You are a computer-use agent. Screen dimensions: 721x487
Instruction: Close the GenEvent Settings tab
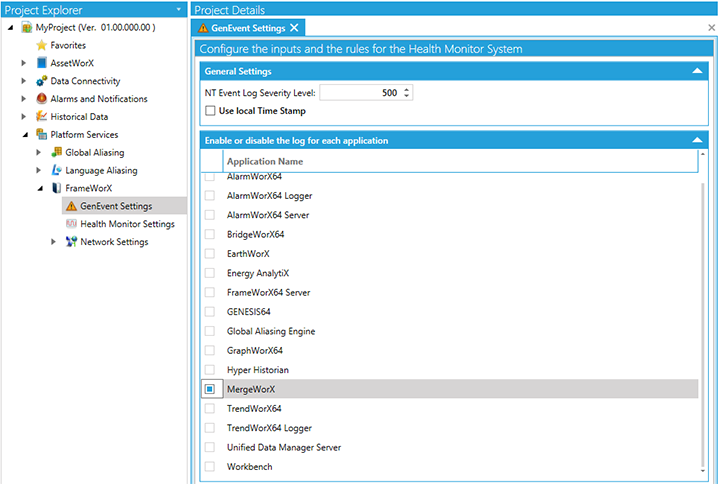click(295, 28)
